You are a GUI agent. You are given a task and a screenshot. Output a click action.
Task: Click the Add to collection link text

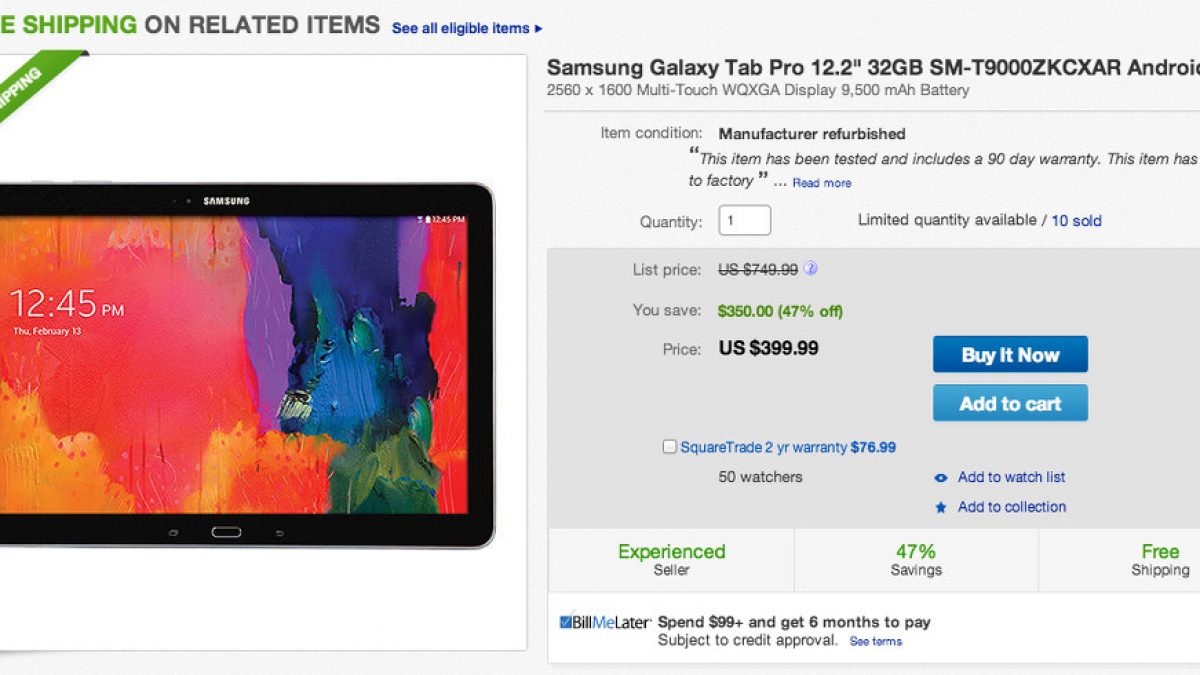click(1012, 507)
